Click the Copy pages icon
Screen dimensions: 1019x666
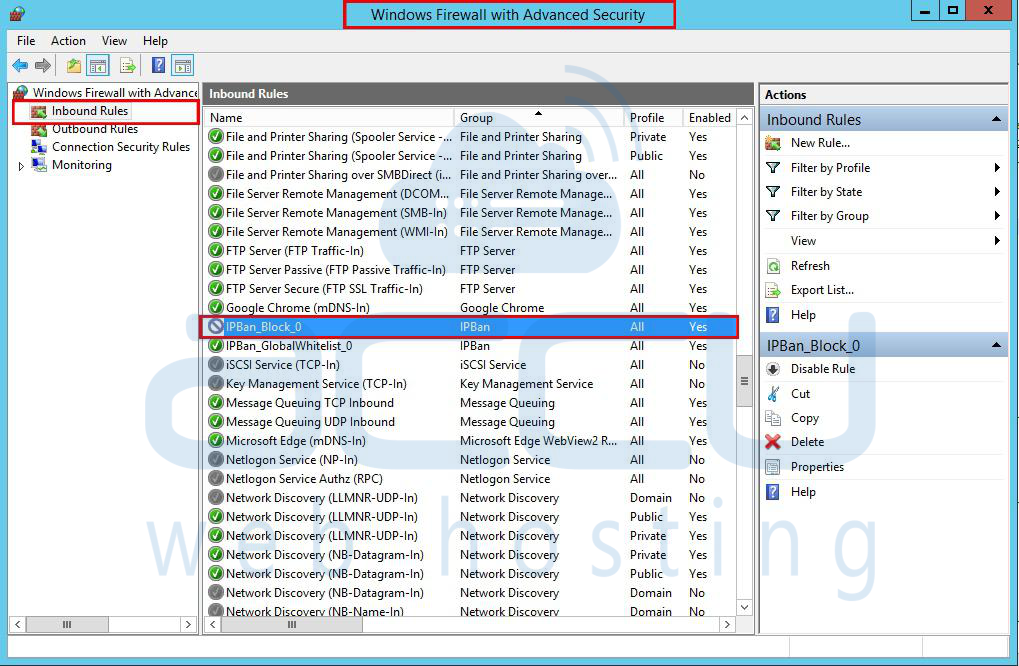773,418
